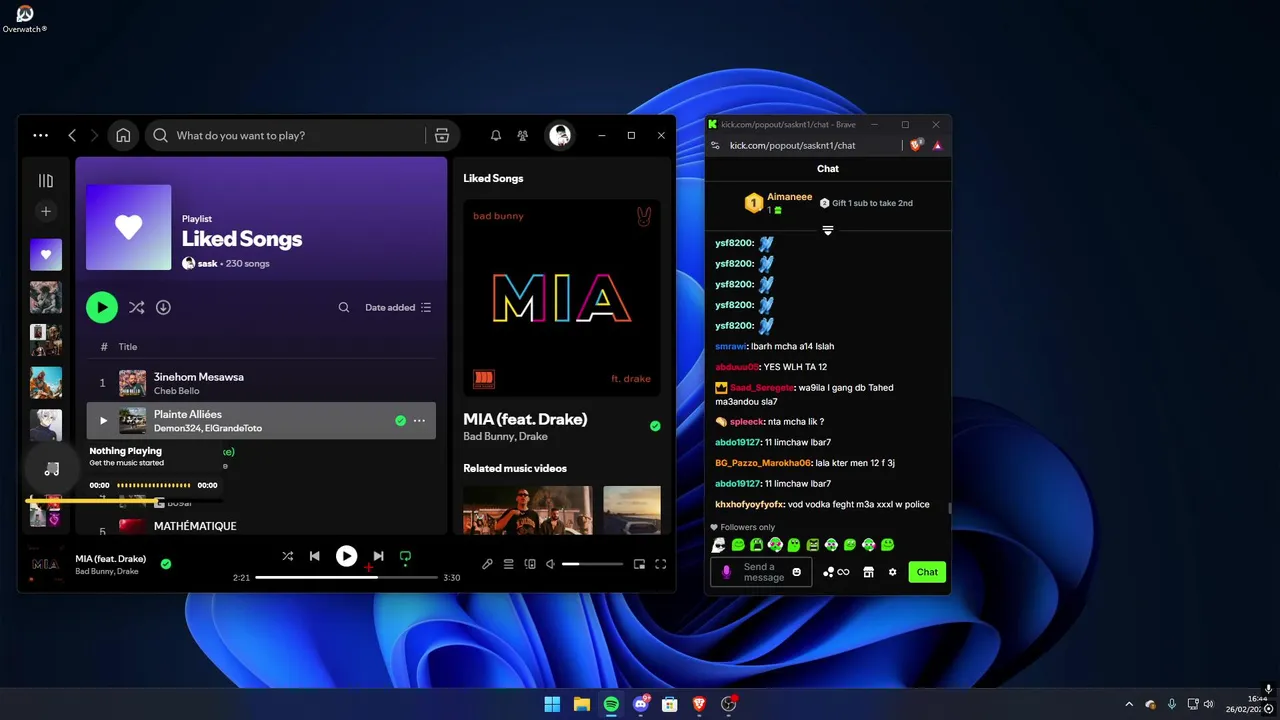Screen dimensions: 1280x720
Task: Open the Spotify profile avatar menu
Action: (x=560, y=135)
